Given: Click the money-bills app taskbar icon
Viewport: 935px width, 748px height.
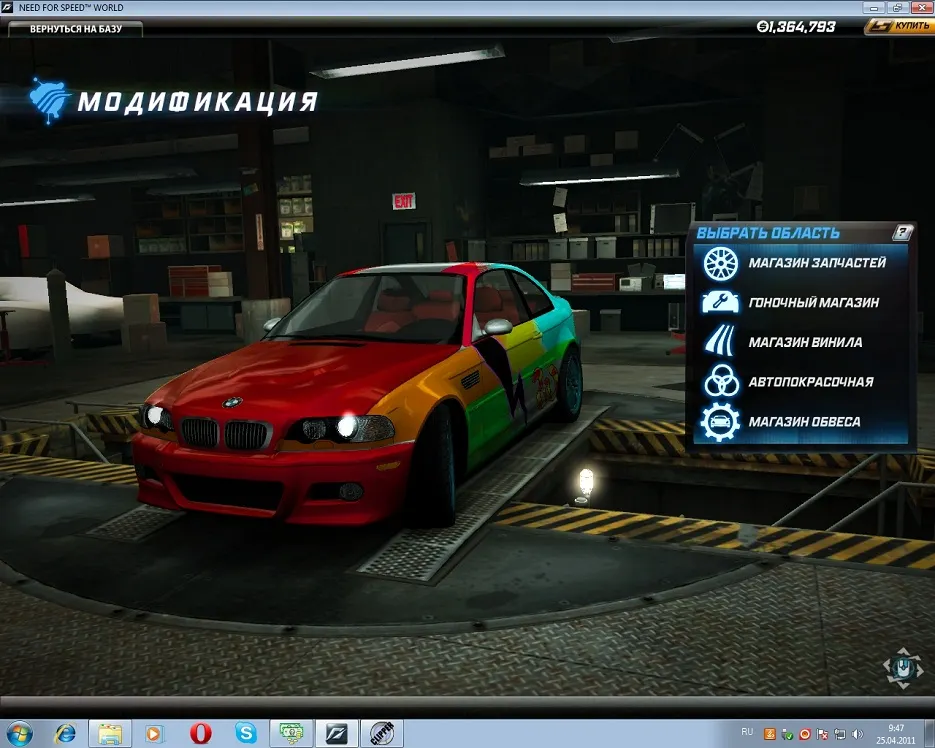Looking at the screenshot, I should [292, 733].
